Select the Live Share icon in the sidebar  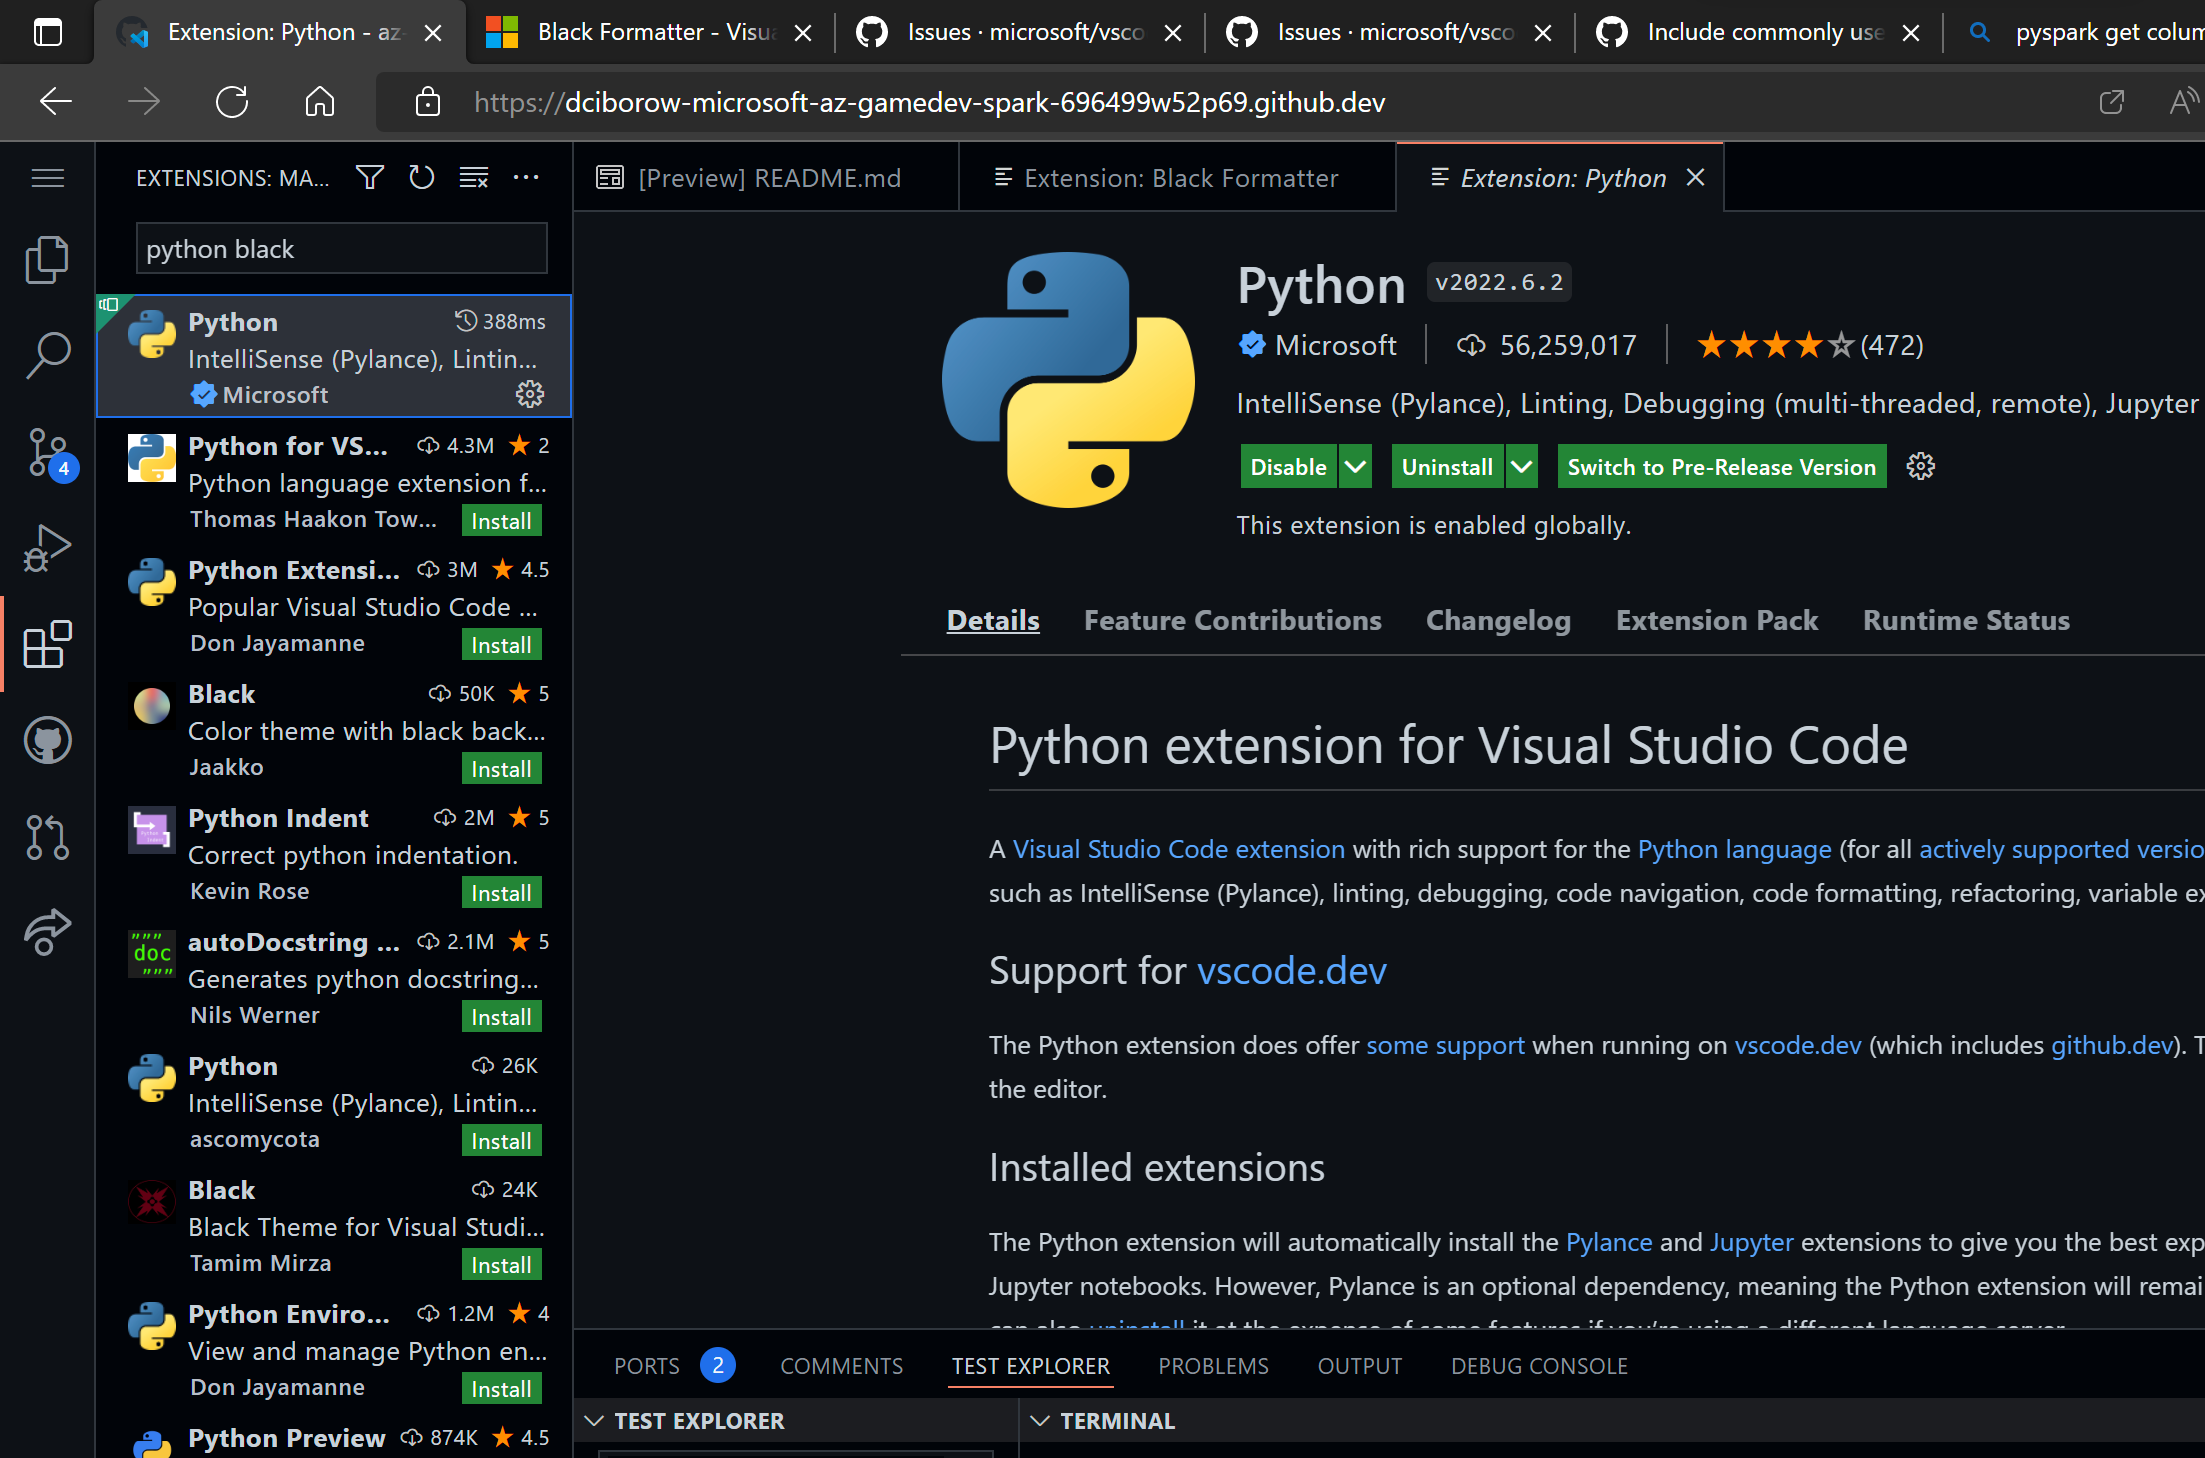47,932
